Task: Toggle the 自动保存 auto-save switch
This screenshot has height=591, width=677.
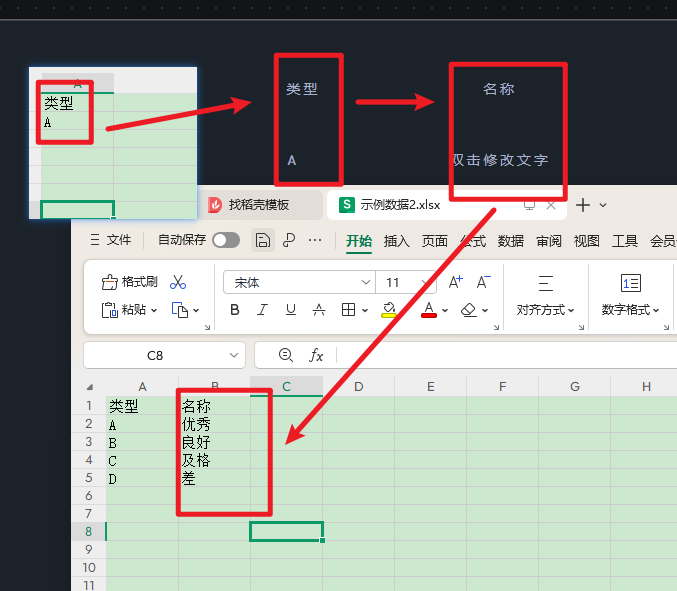Action: [226, 240]
